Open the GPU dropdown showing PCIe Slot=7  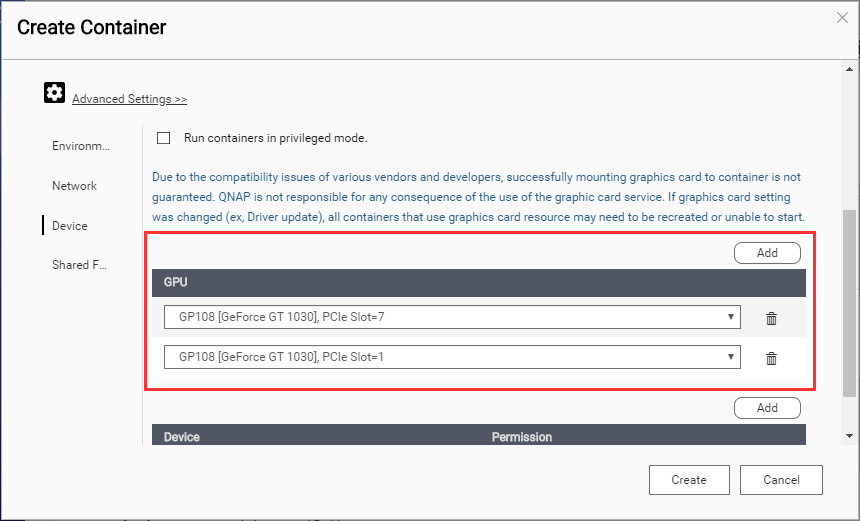452,318
